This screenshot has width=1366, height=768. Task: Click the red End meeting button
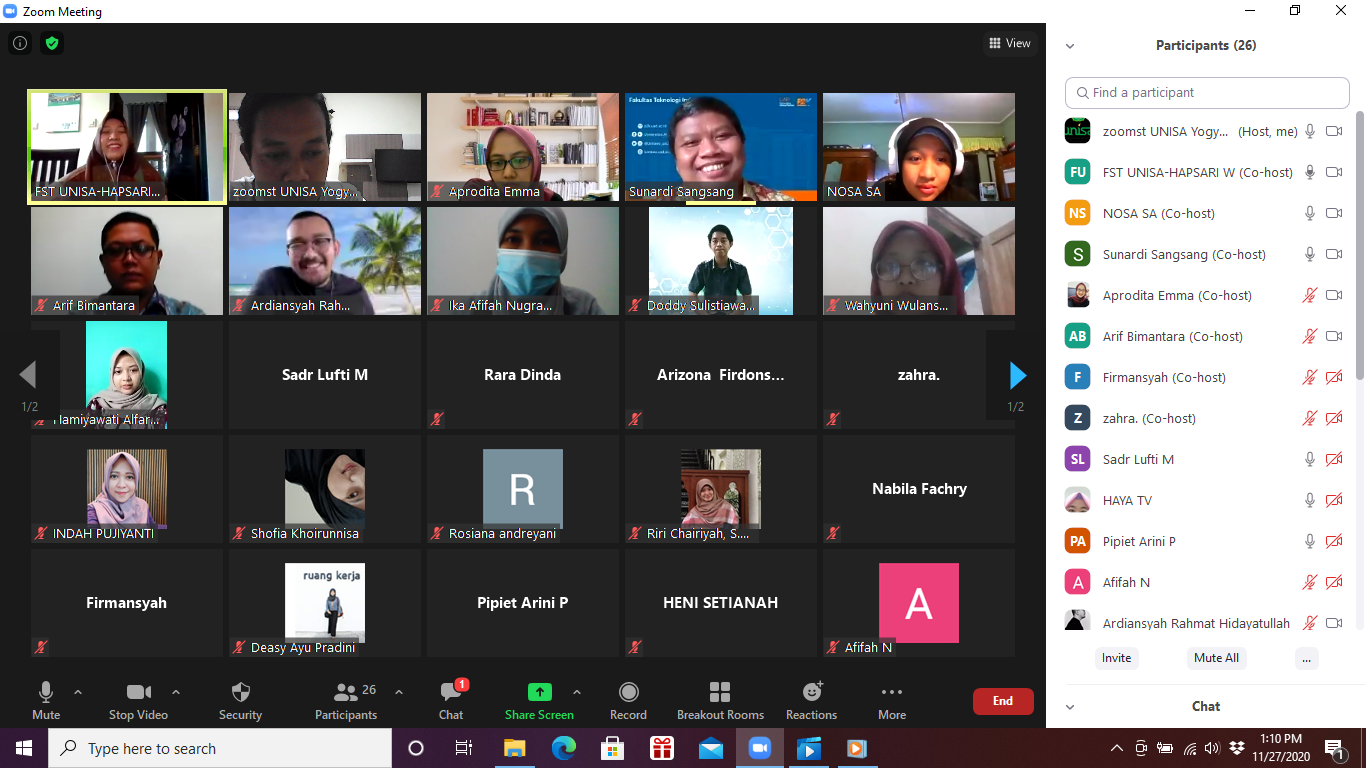click(x=1002, y=701)
